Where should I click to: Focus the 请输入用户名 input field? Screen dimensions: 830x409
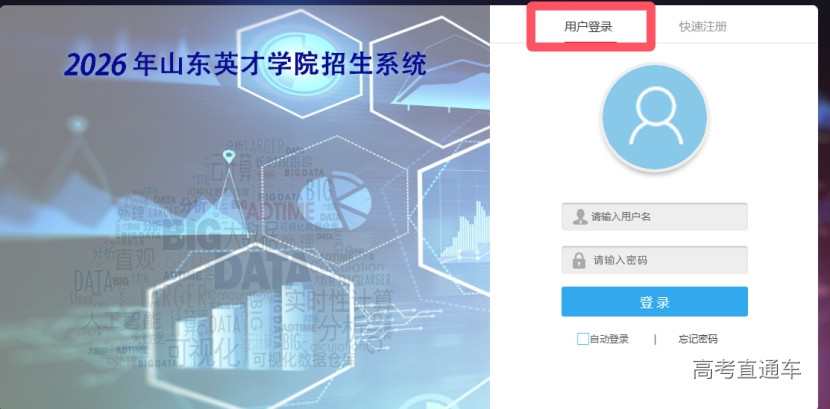coord(655,216)
